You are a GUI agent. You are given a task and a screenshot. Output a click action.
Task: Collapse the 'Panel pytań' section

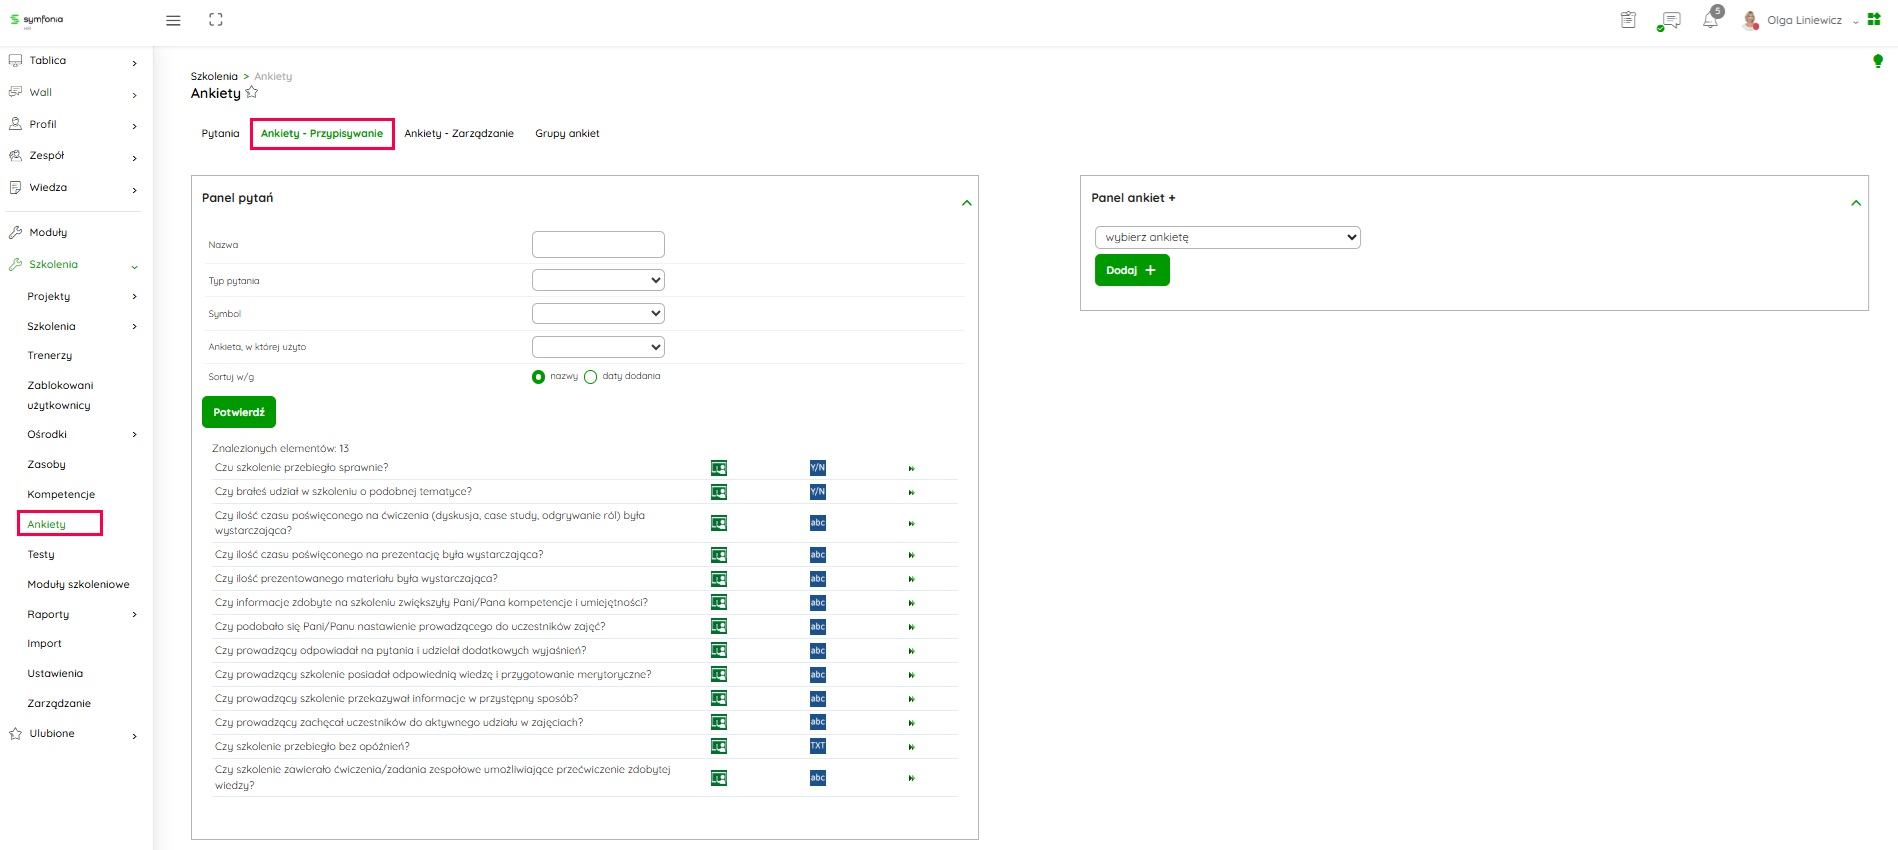pyautogui.click(x=966, y=203)
